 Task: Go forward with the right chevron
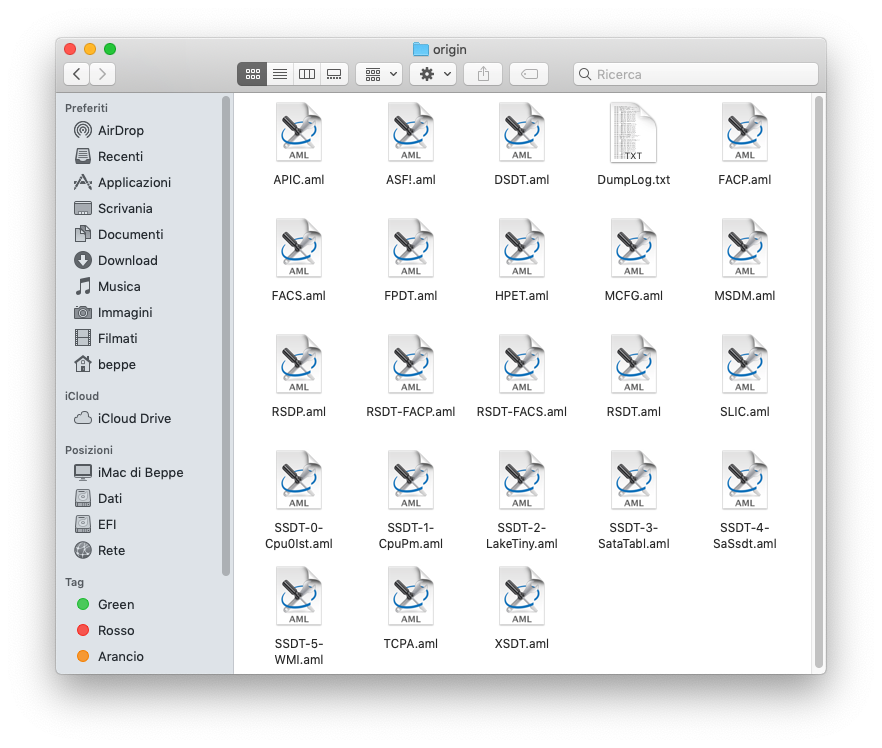point(102,74)
